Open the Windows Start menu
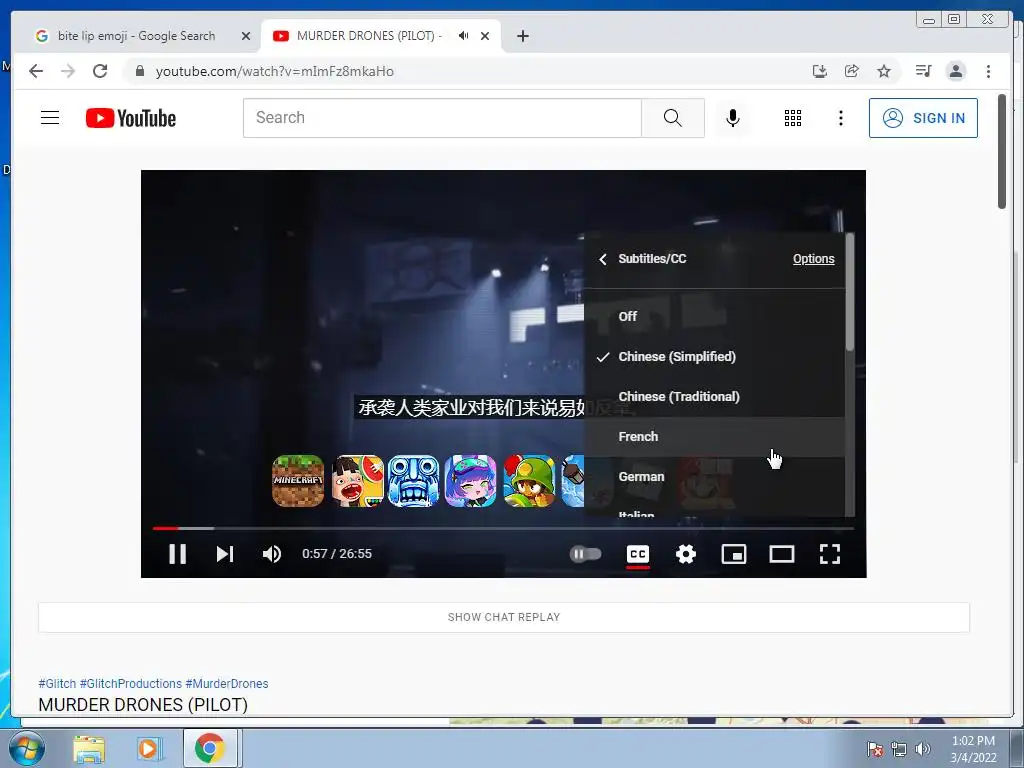Screen dimensions: 1024x768 click(26, 748)
